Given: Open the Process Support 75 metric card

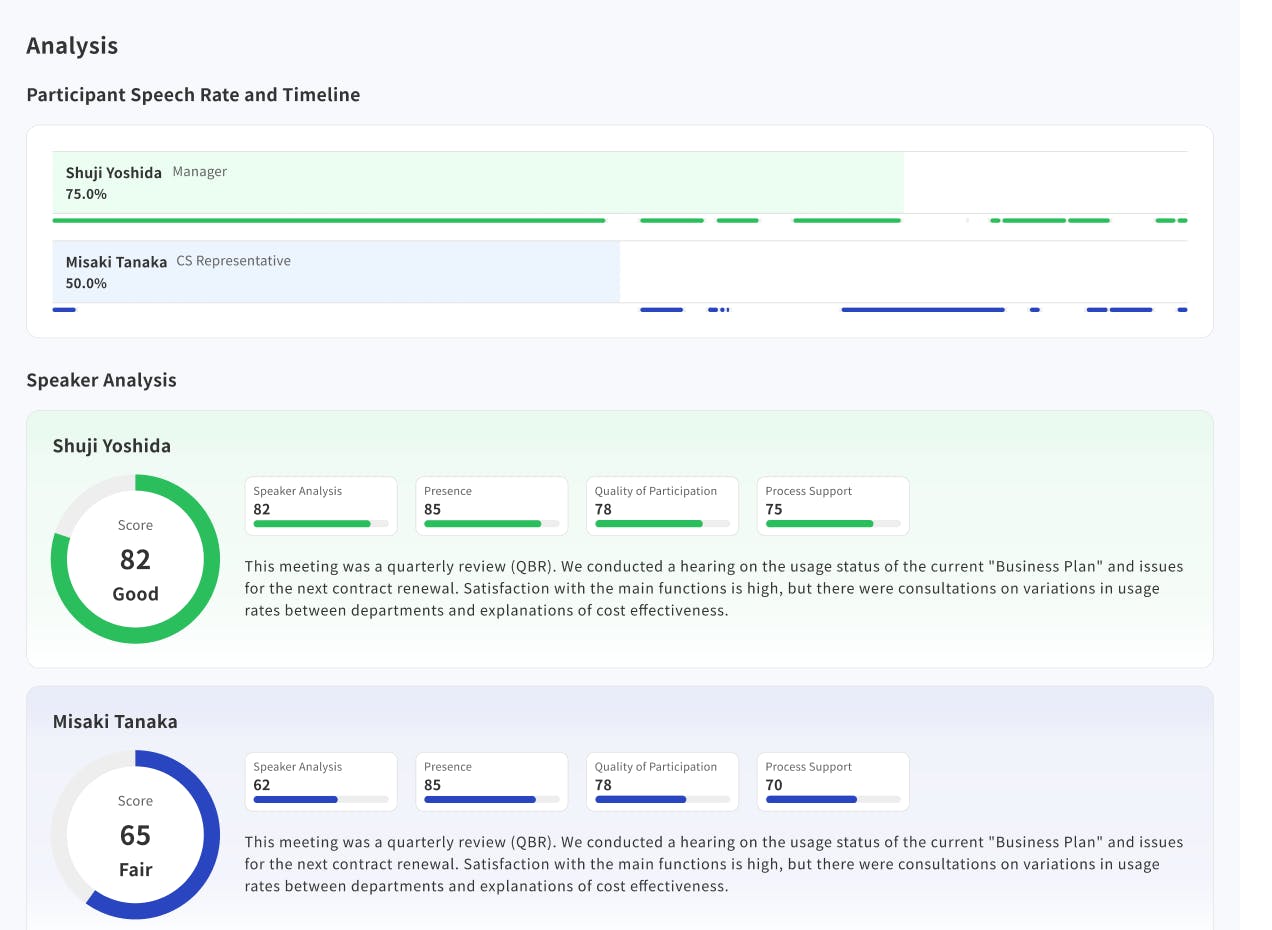Looking at the screenshot, I should [832, 505].
